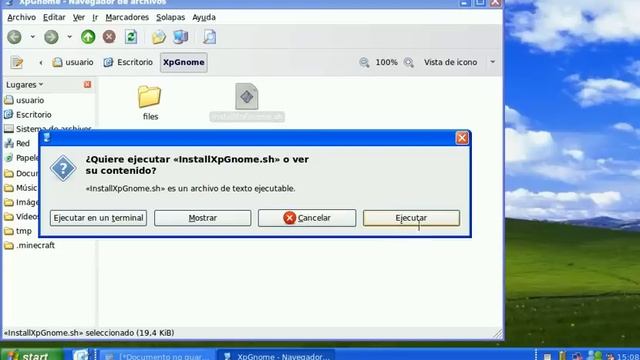Image resolution: width=640 pixels, height=360 pixels.
Task: Toggle the text location entry icon
Action: tap(17, 62)
